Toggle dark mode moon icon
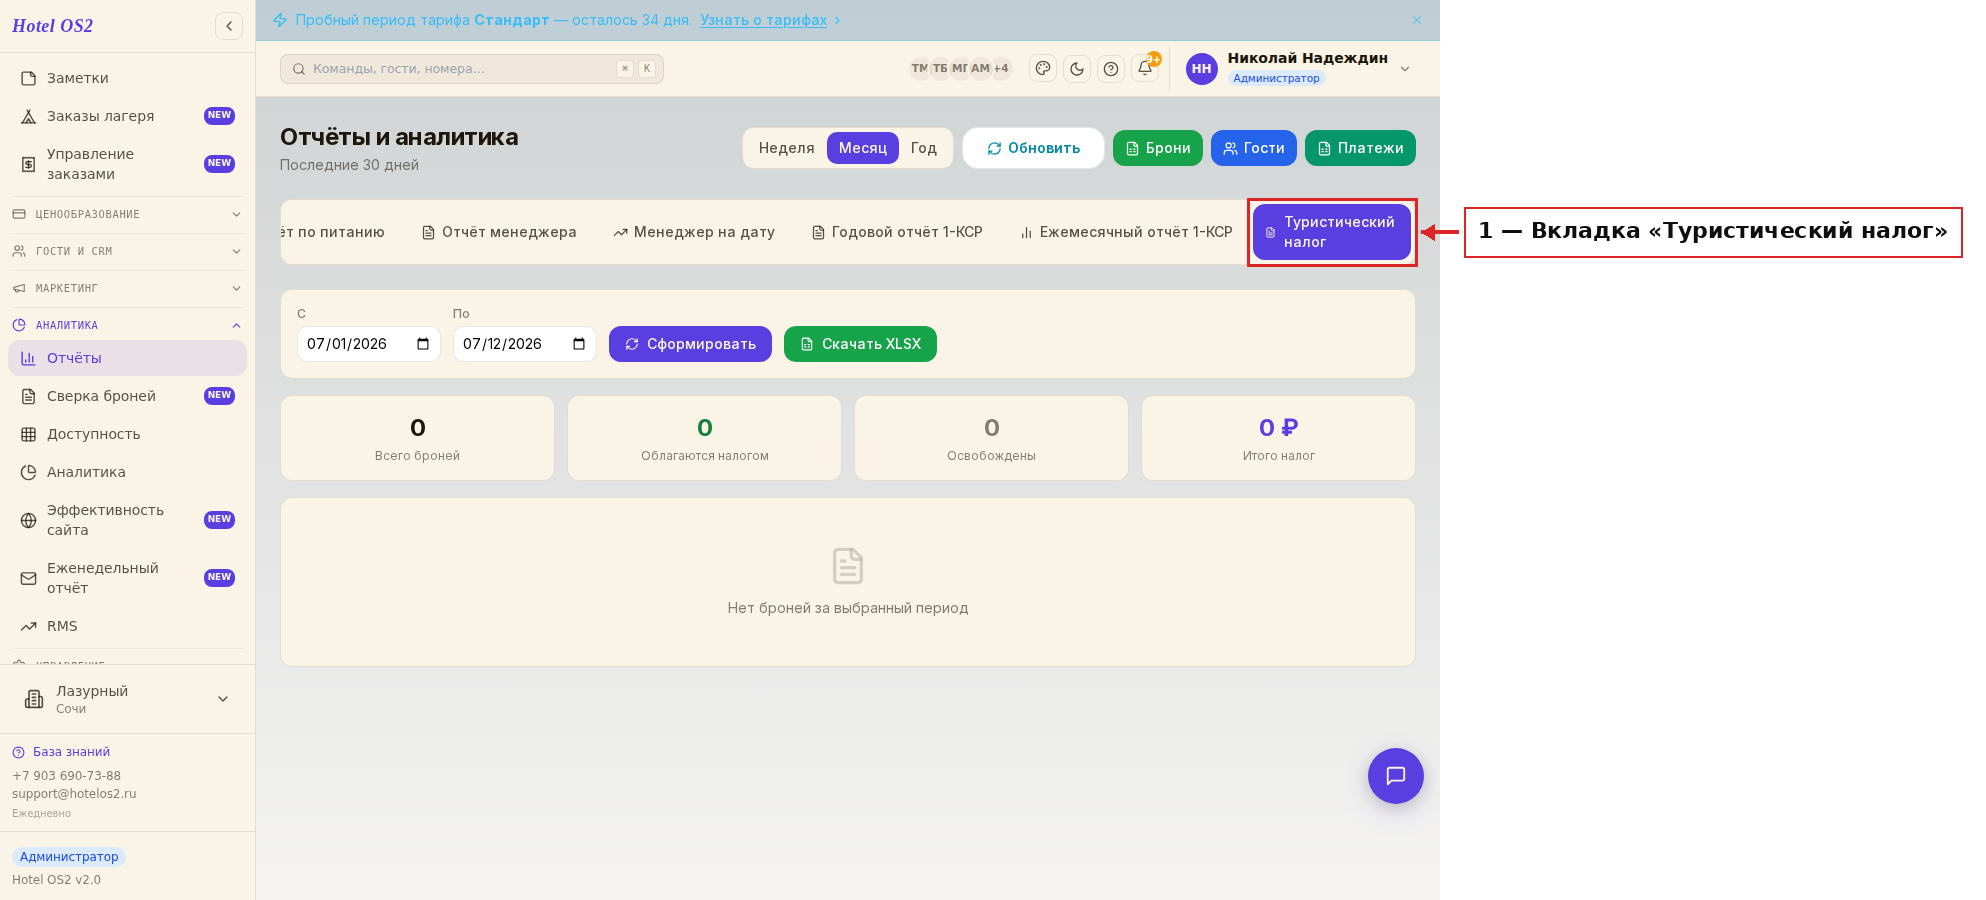Viewport: 1986px width, 900px height. point(1077,69)
